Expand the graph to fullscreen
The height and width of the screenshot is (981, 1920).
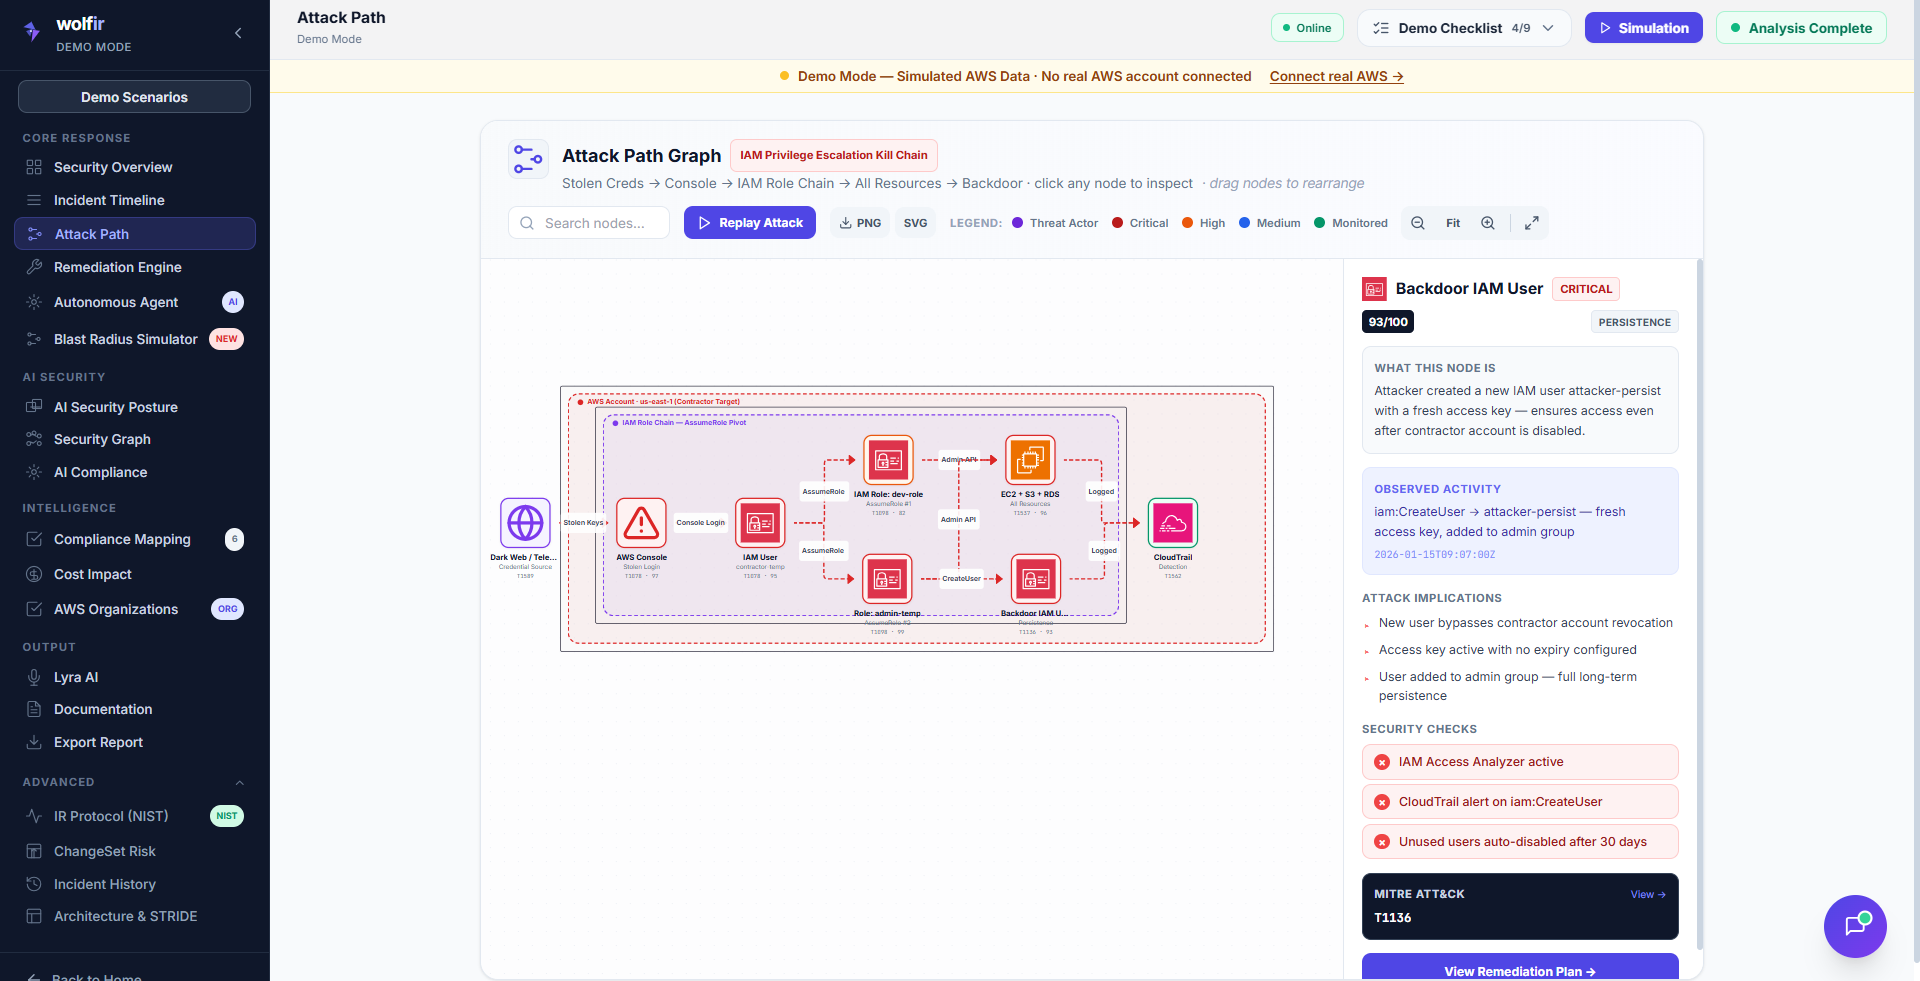[x=1531, y=223]
